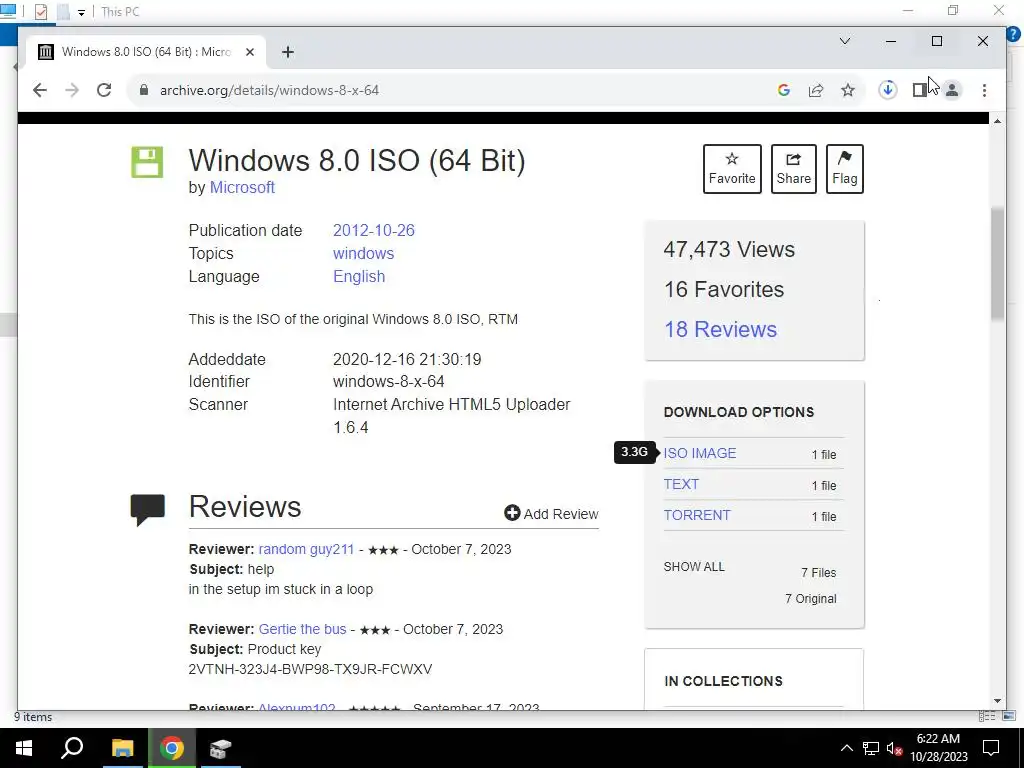Open the Microsoft author link
The width and height of the screenshot is (1024, 768).
tap(242, 187)
